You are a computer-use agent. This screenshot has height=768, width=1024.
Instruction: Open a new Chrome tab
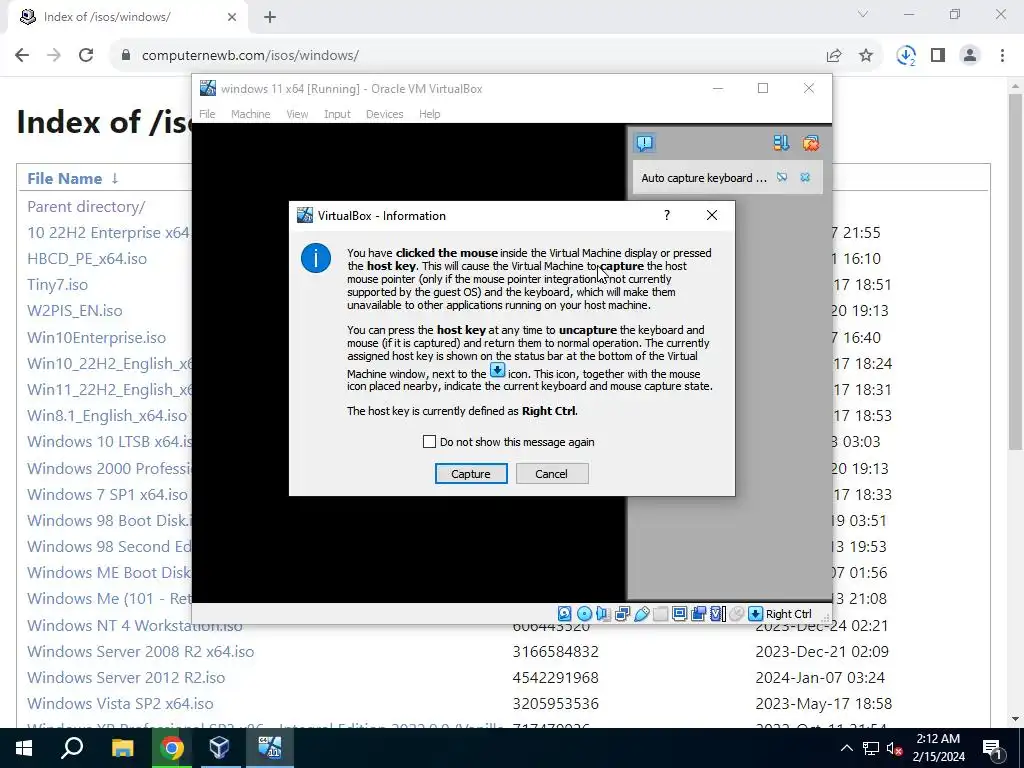pos(270,17)
